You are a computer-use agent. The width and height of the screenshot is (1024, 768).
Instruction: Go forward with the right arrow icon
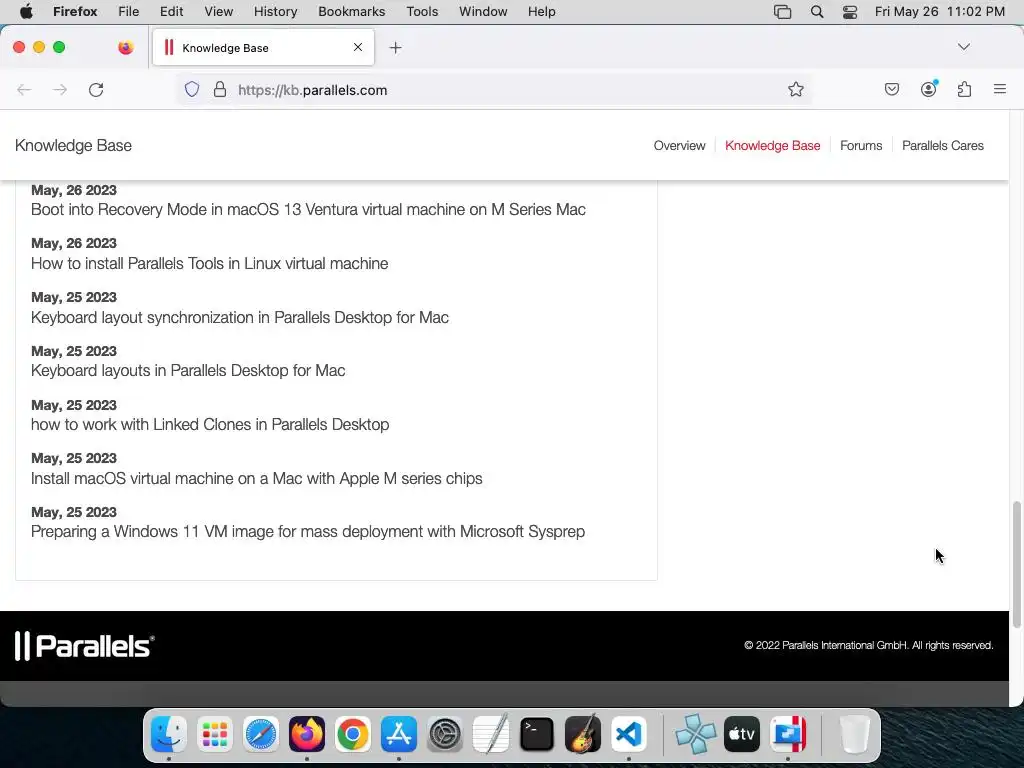[60, 89]
